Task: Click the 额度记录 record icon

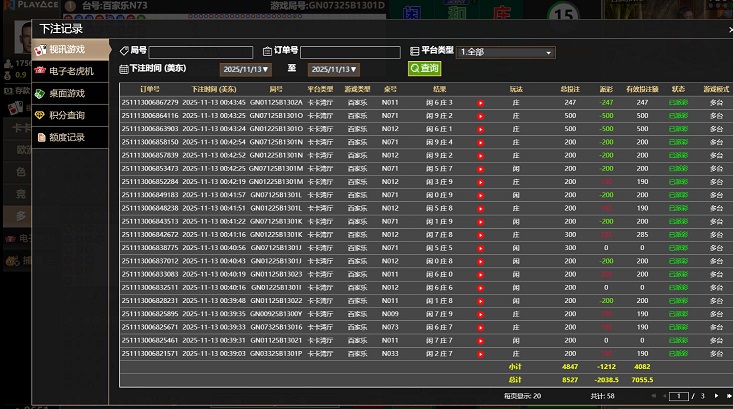Action: (40, 138)
